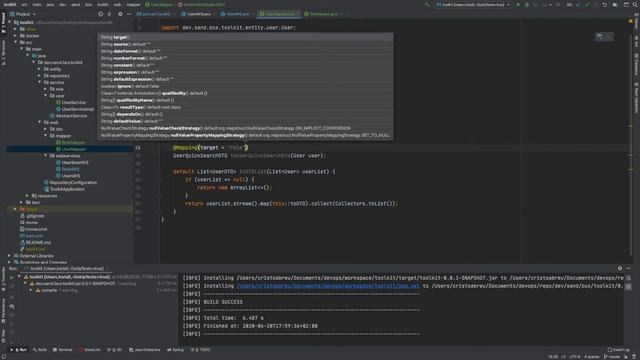640x360 pixels.
Task: Open README.md in project tree
Action: point(35,242)
